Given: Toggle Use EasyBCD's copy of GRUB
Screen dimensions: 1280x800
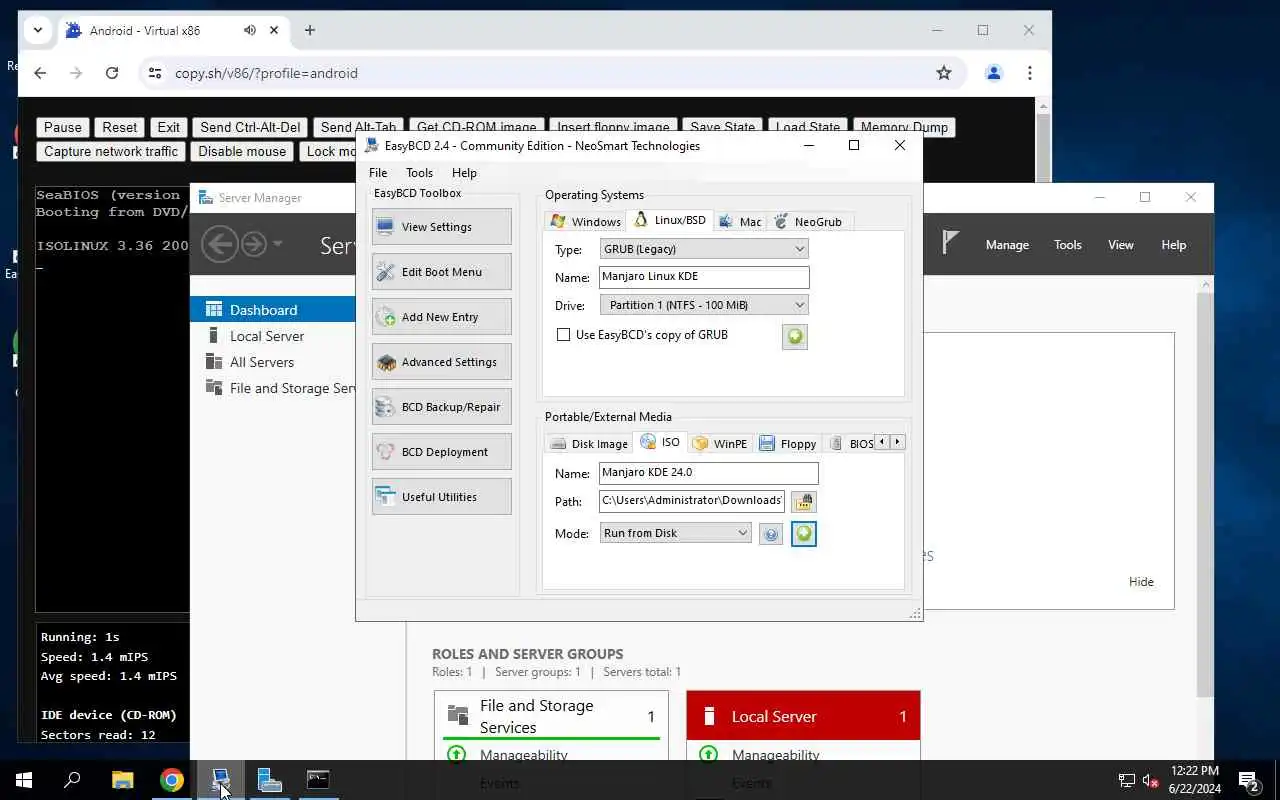Looking at the screenshot, I should (564, 335).
